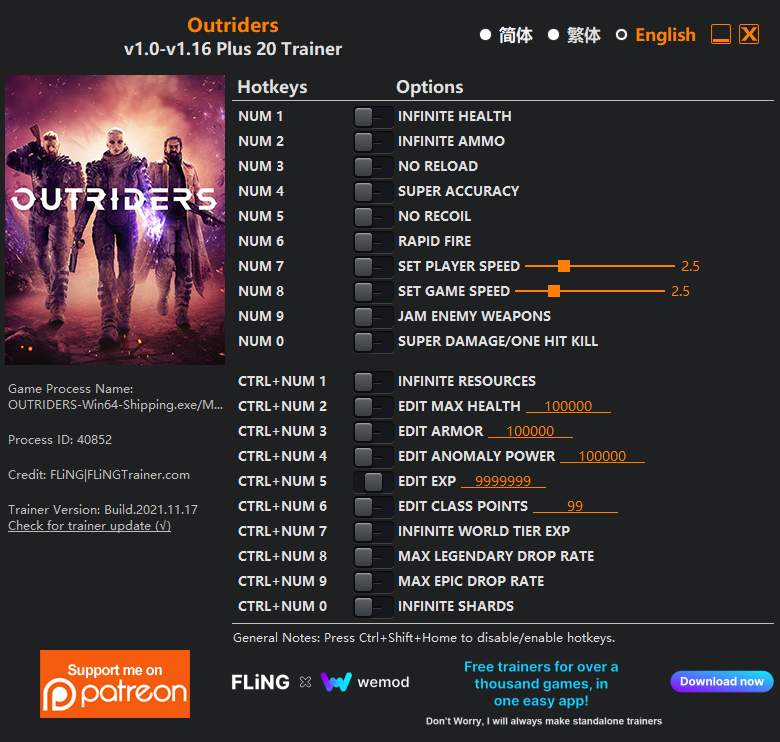
Task: Select the English language radio button
Action: click(621, 35)
